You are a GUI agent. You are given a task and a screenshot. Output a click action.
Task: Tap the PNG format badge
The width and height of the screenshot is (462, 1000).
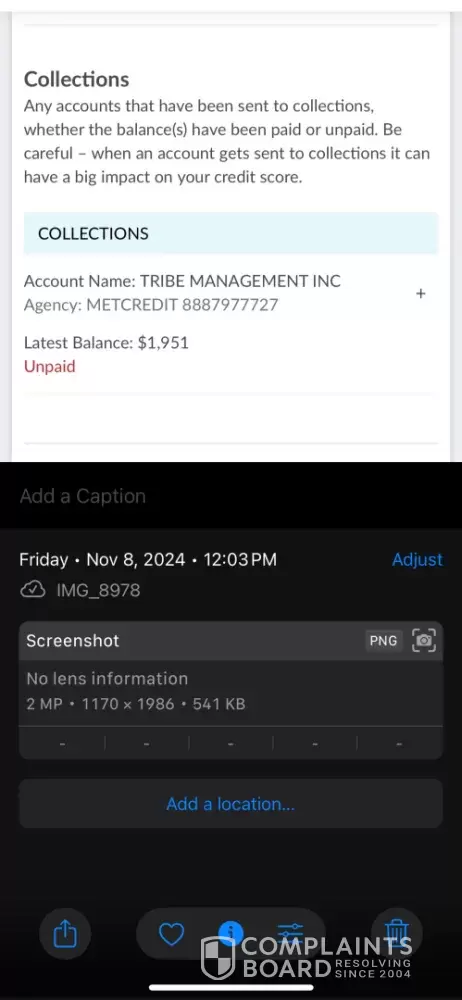coord(384,640)
